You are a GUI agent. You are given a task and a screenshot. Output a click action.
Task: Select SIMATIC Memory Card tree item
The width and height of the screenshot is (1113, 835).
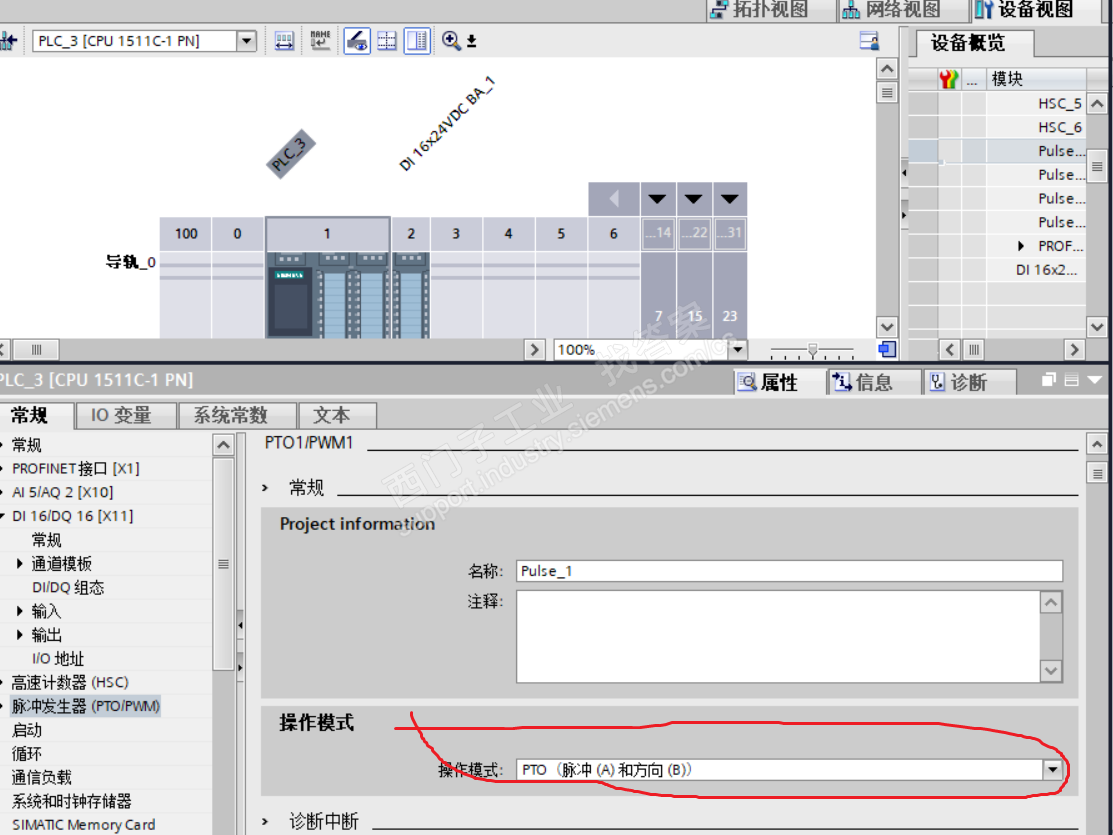click(84, 825)
